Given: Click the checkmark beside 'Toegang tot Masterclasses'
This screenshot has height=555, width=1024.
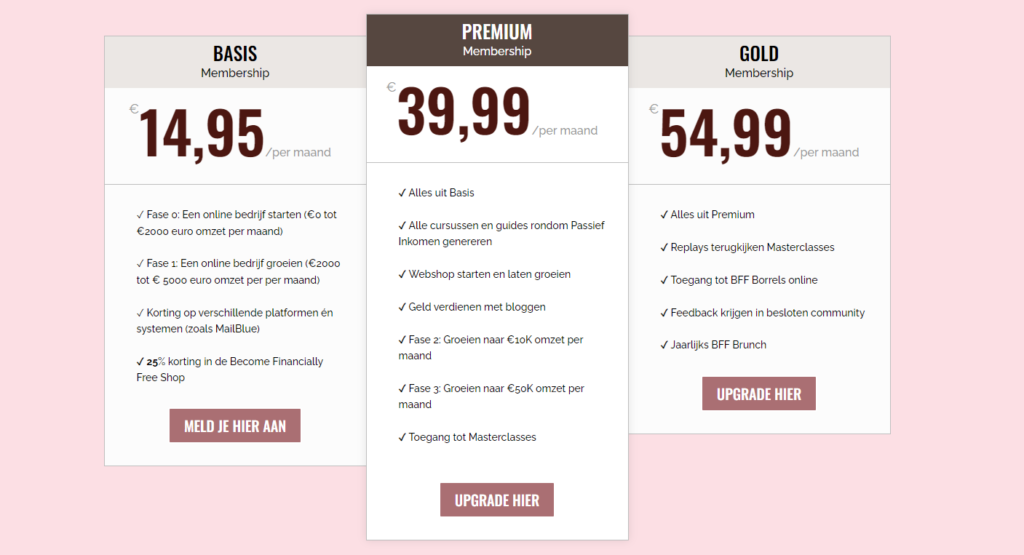Looking at the screenshot, I should click(402, 437).
